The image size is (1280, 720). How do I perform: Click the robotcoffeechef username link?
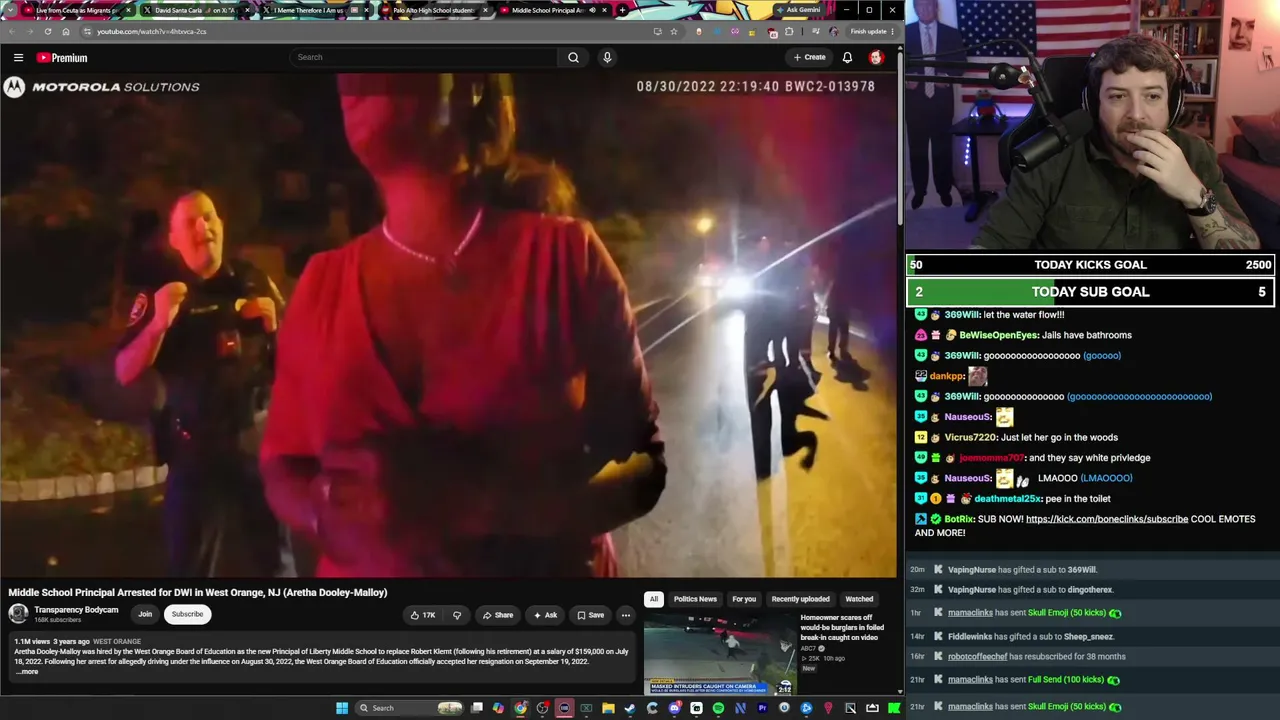click(977, 657)
